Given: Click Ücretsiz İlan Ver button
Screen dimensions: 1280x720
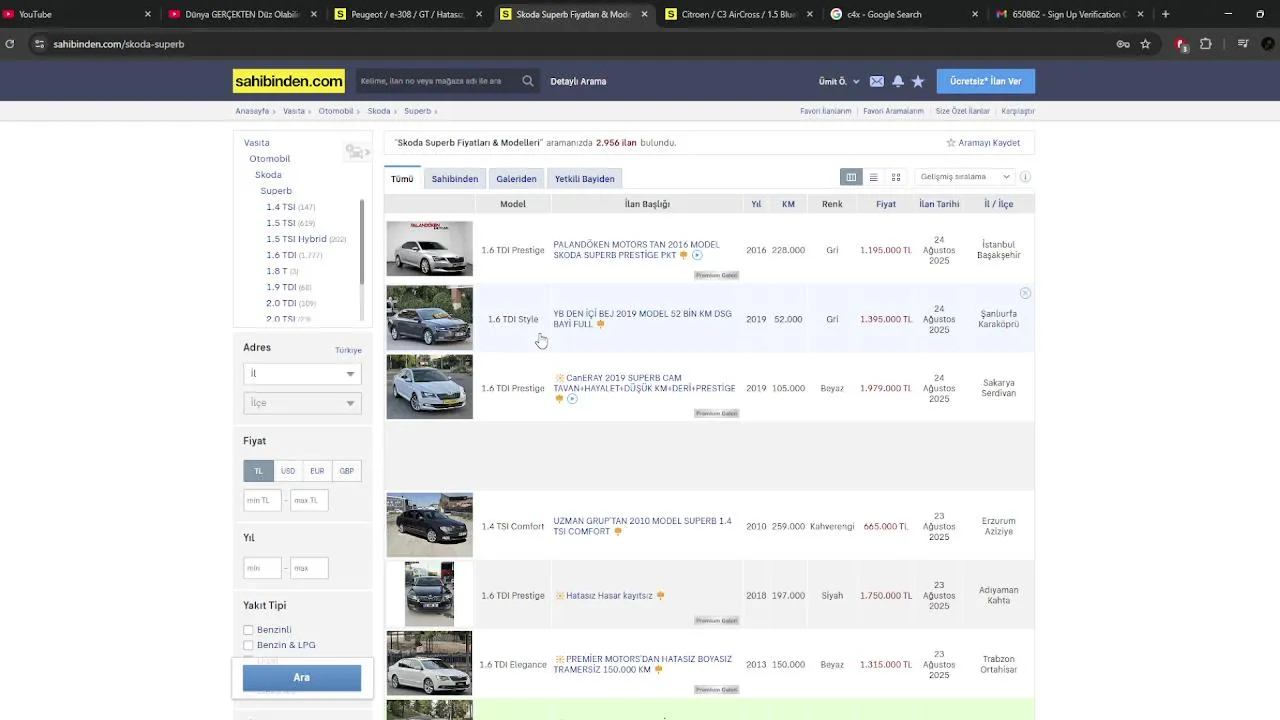Looking at the screenshot, I should 986,81.
